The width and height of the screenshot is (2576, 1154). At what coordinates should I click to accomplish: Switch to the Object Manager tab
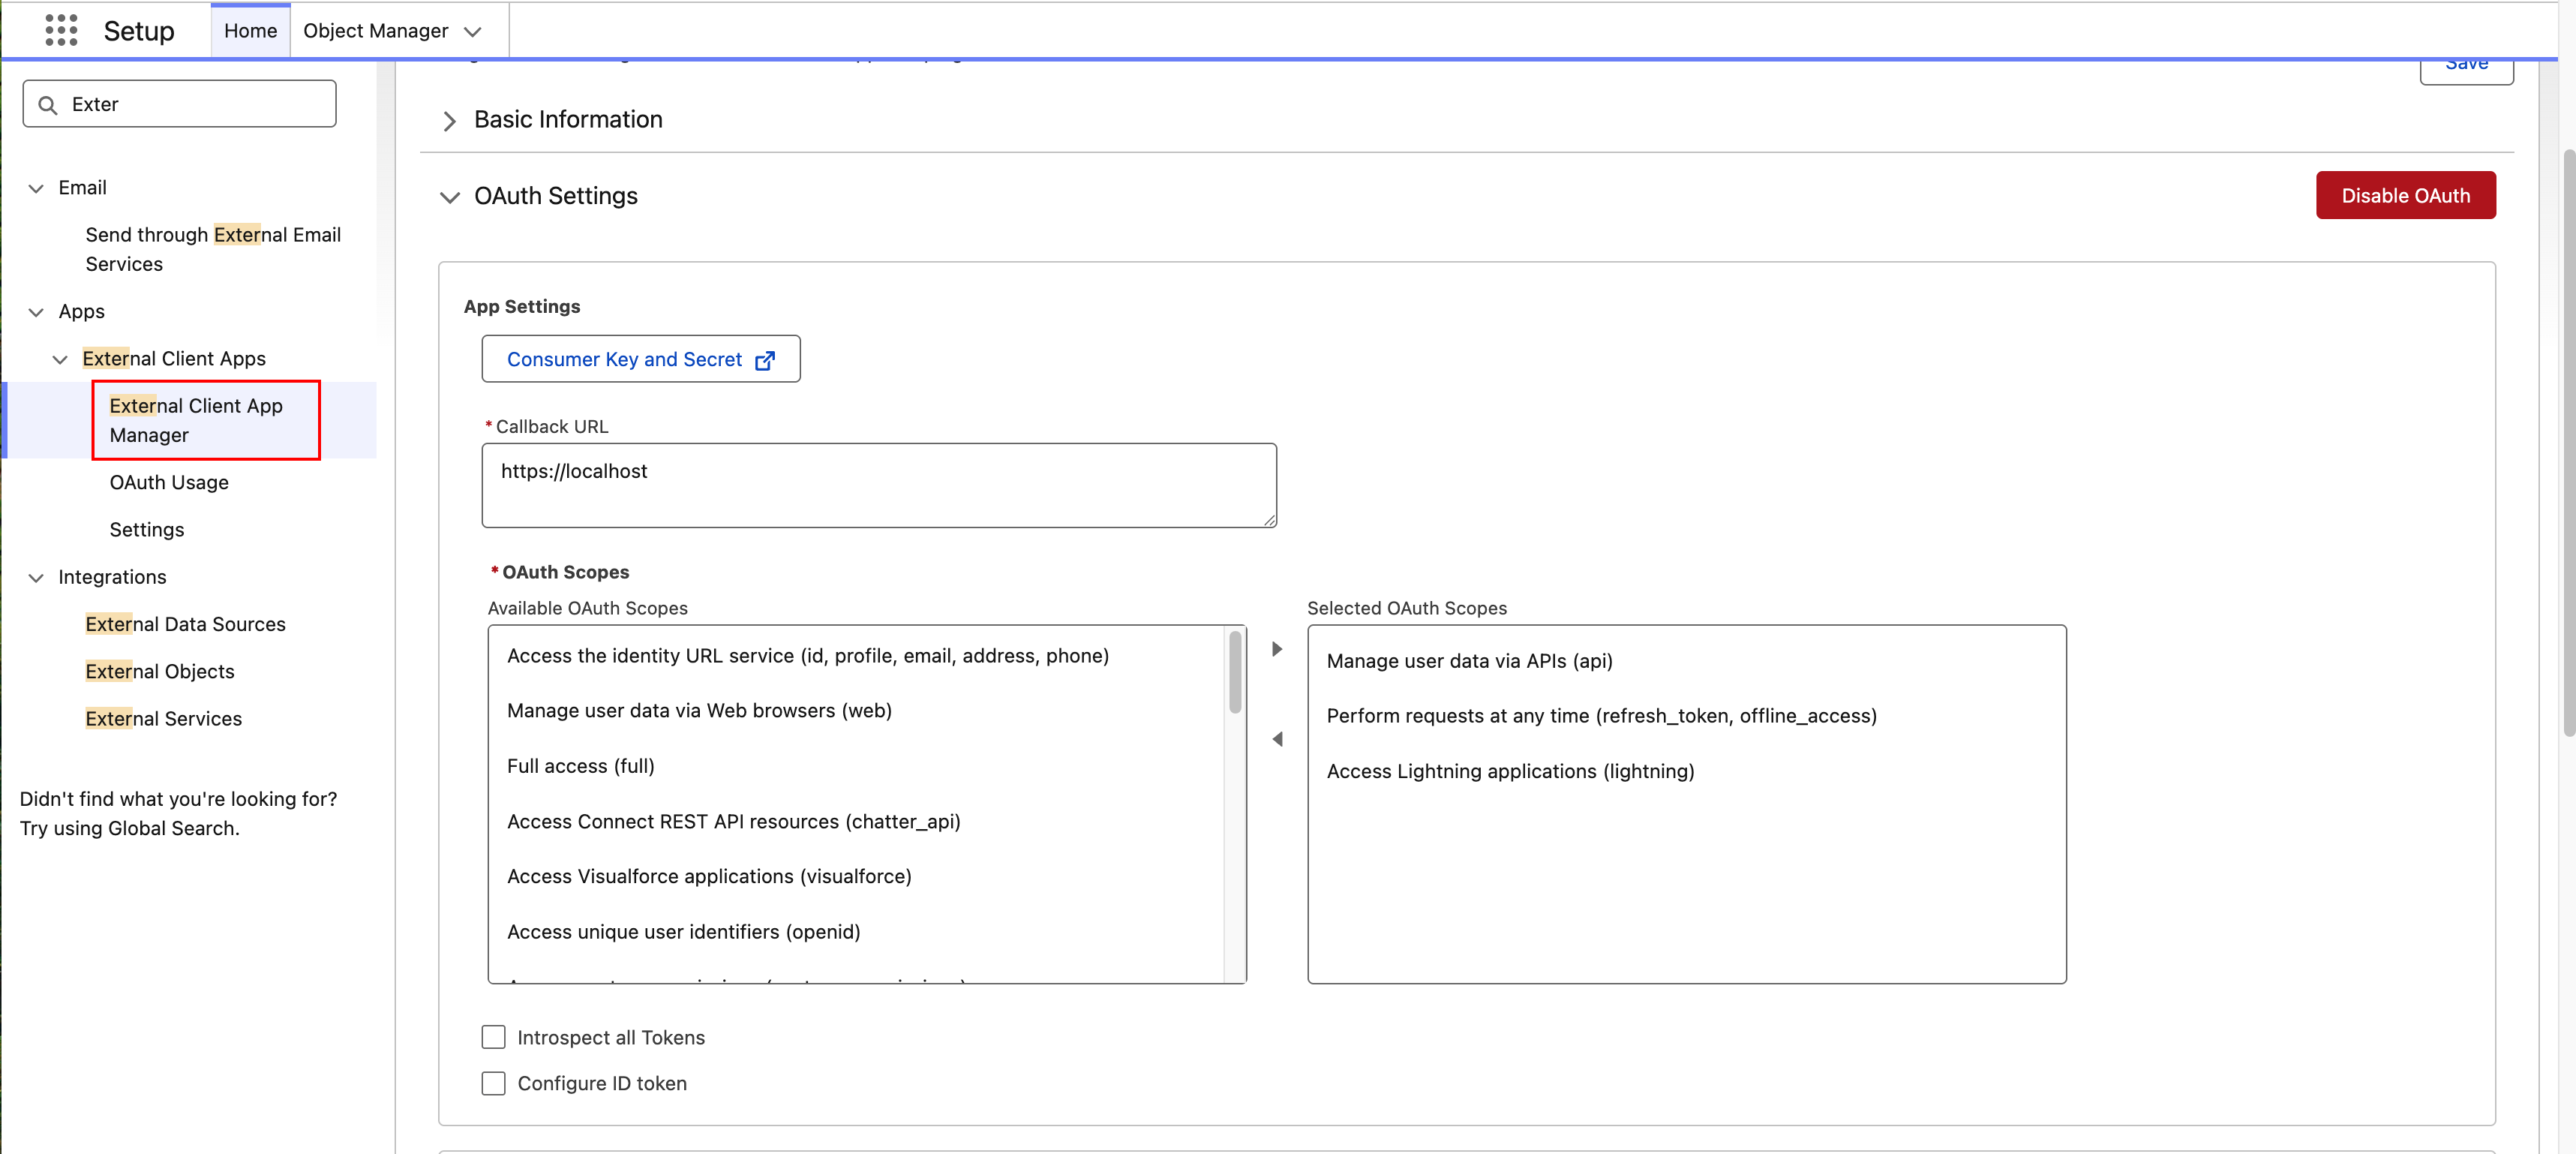(377, 30)
